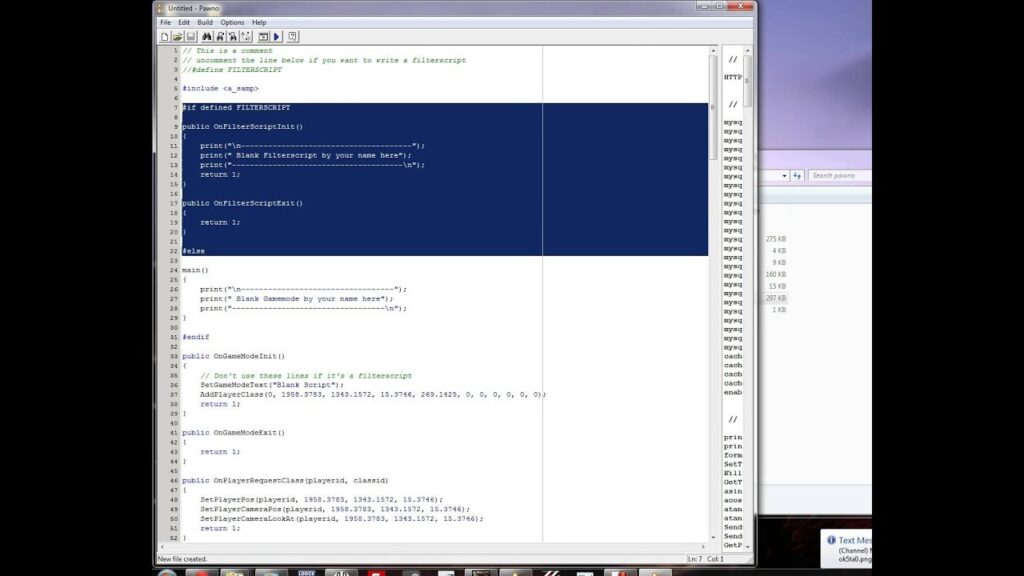Click 'public OnFilterScriptInit()' in the editor
The width and height of the screenshot is (1024, 576).
pos(242,127)
